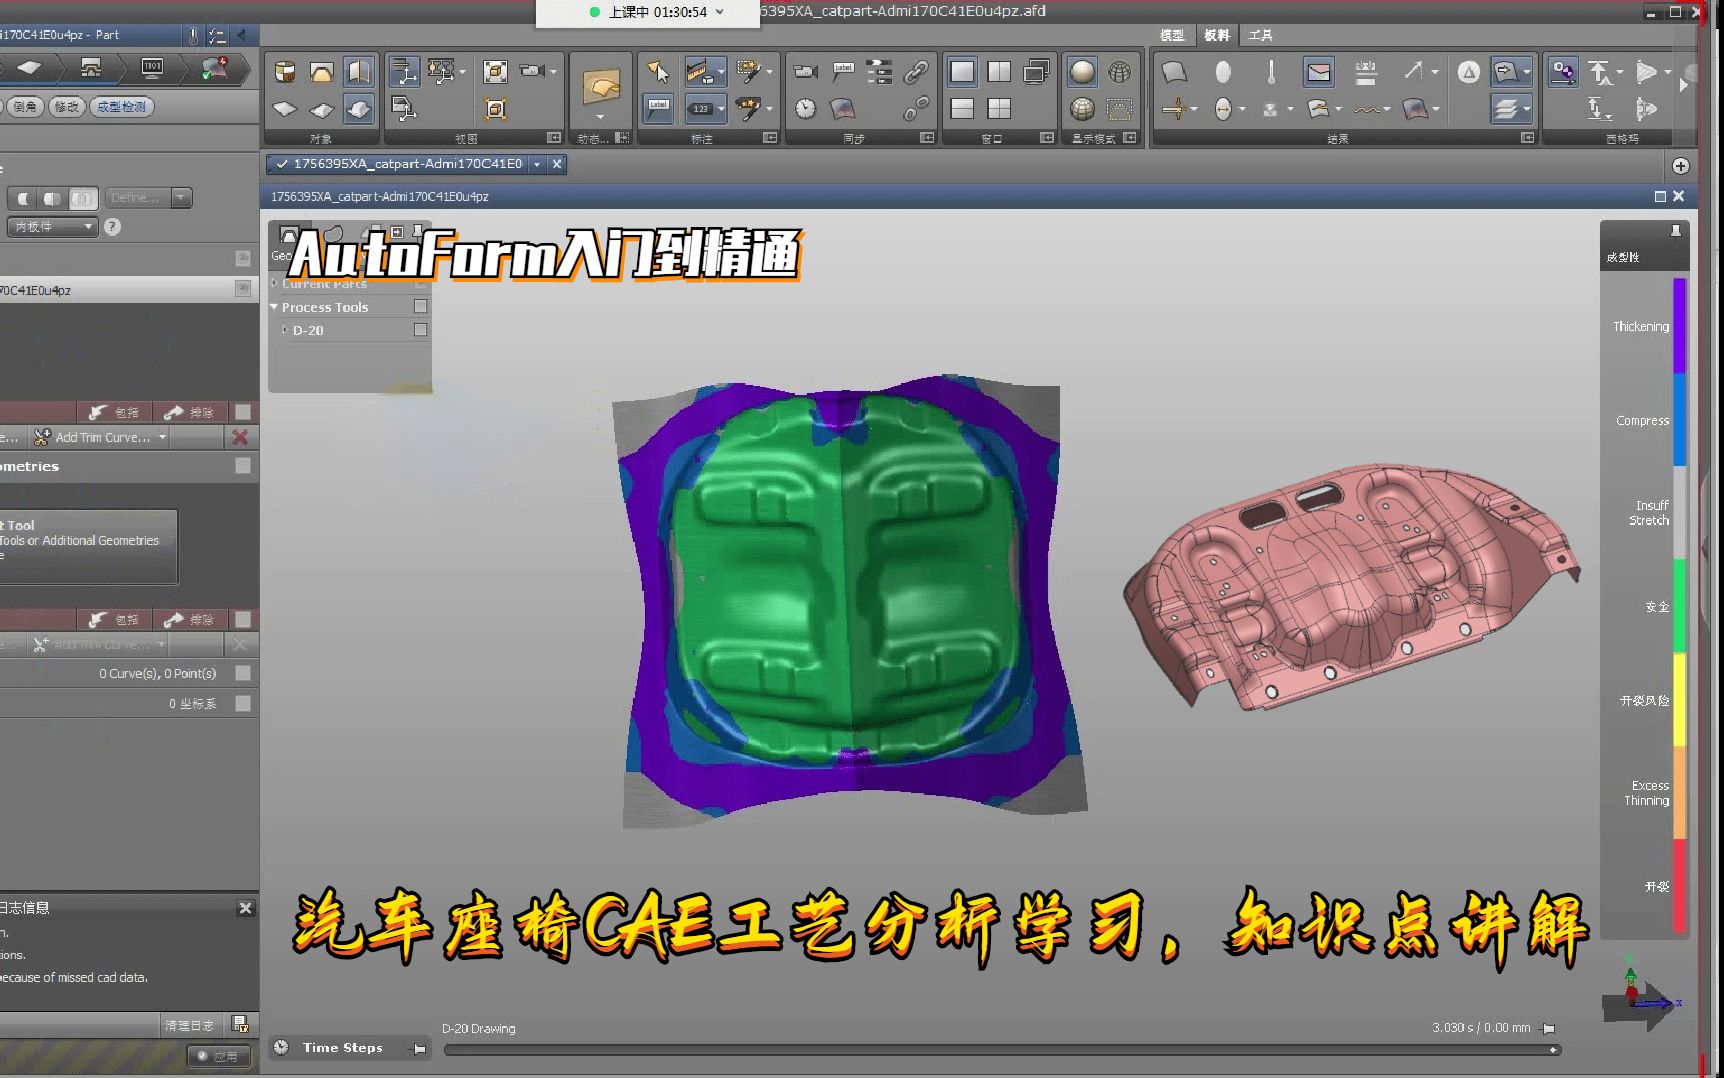Toggle checkbox right of upper 排除 button
Viewport: 1724px width, 1078px height.
tap(243, 412)
